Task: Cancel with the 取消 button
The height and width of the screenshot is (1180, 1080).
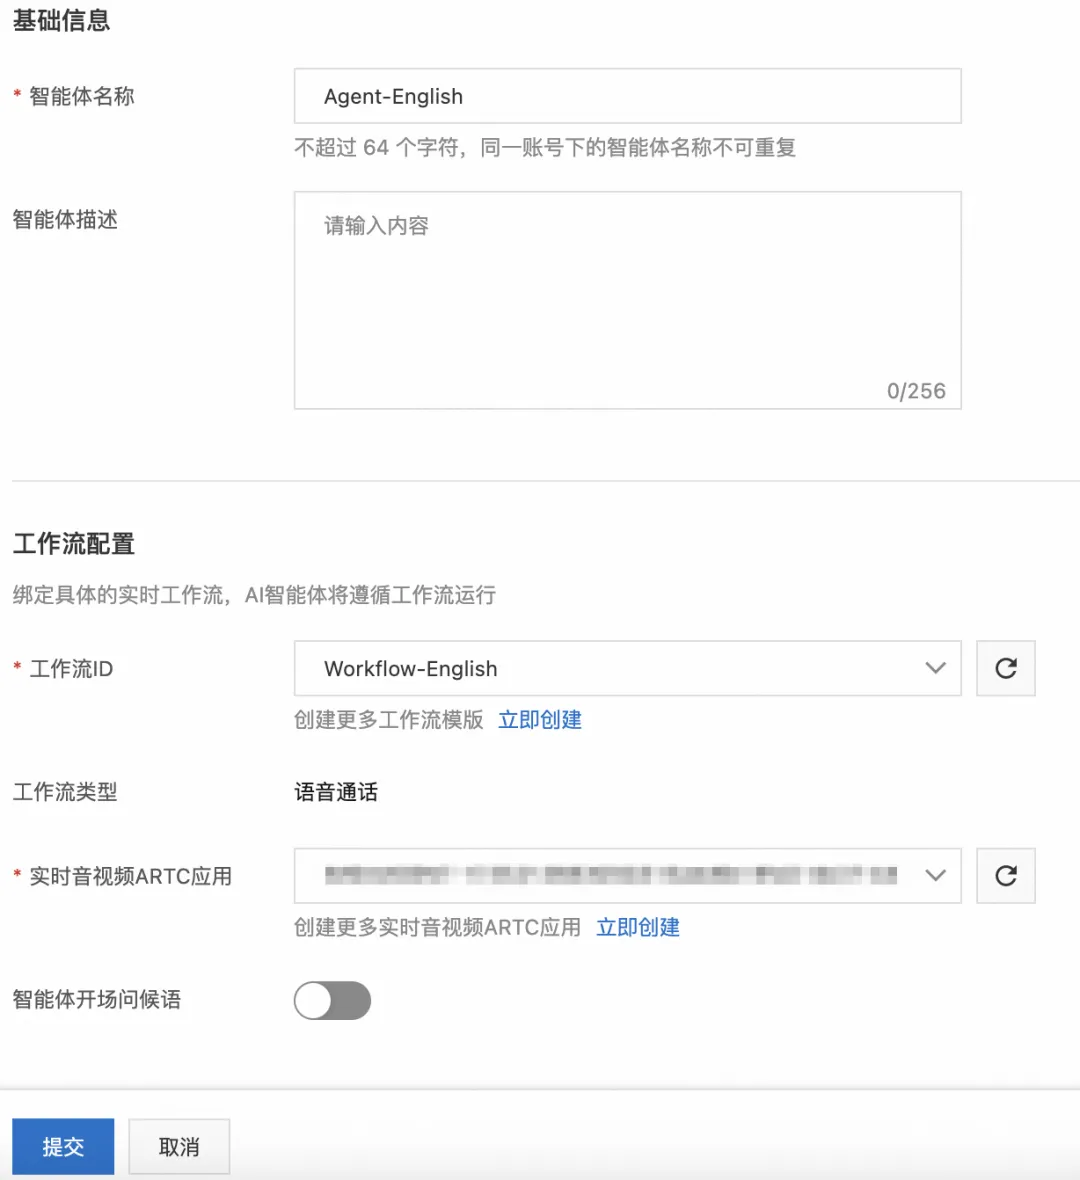Action: pos(179,1146)
